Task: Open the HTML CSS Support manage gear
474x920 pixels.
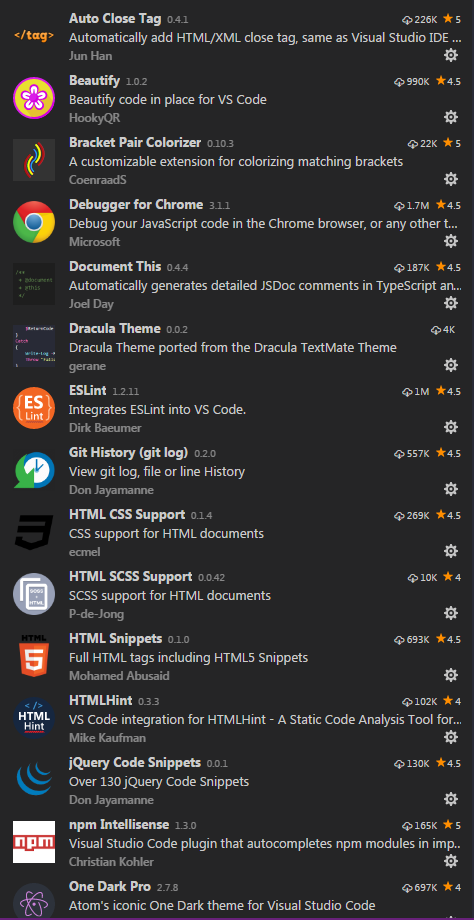Action: [451, 551]
